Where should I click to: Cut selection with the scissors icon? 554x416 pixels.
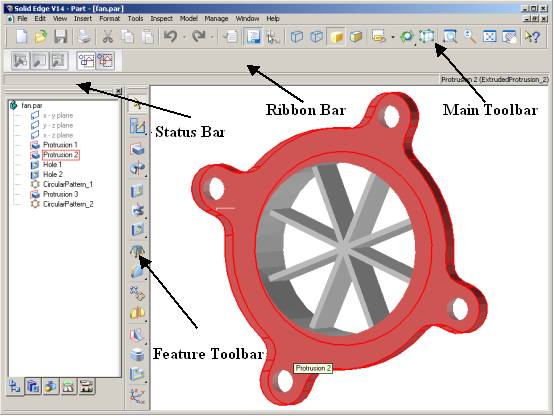(108, 36)
